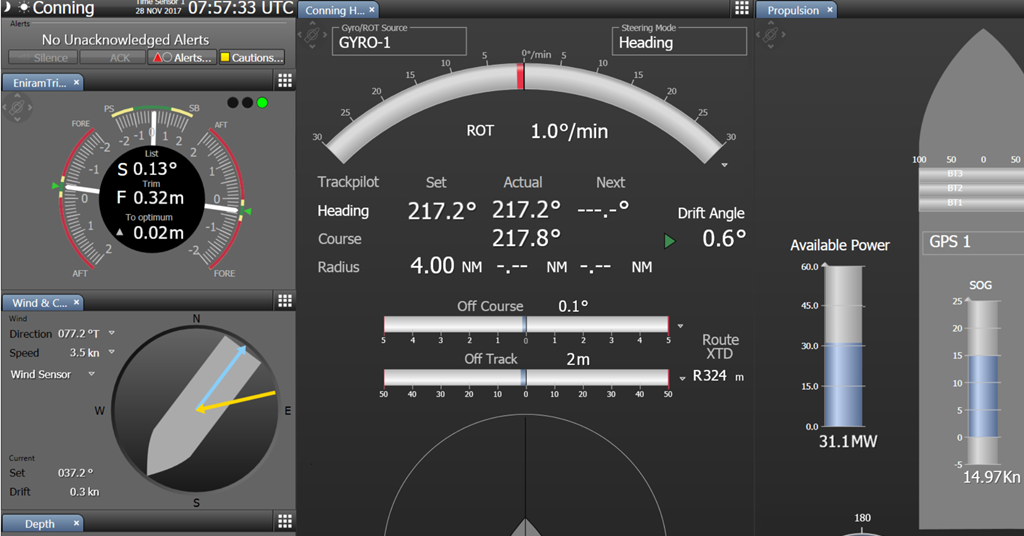Screen dimensions: 1024x536
Task: Click the Gyro/ROT Source GYRO-1 field
Action: click(x=399, y=42)
